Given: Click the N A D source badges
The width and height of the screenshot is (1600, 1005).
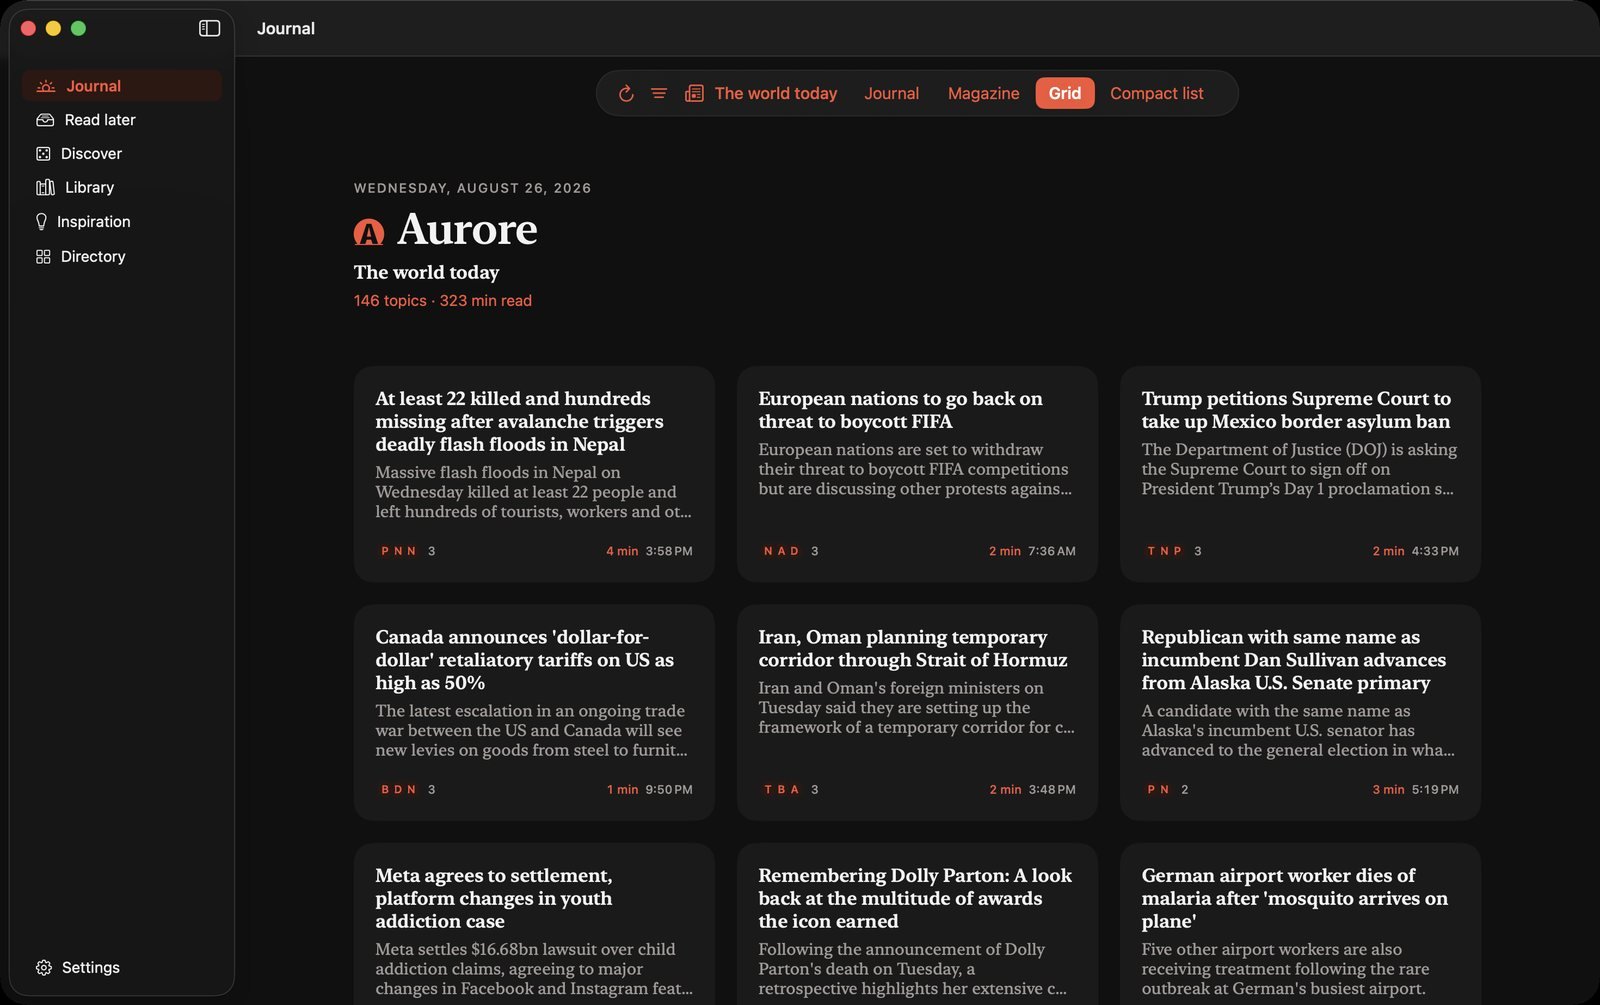Looking at the screenshot, I should [x=781, y=551].
